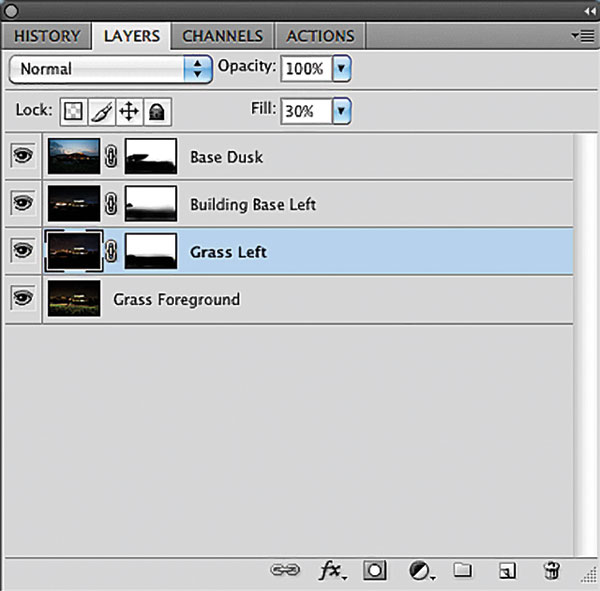
Task: Lock all with padlock icon
Action: 157,112
